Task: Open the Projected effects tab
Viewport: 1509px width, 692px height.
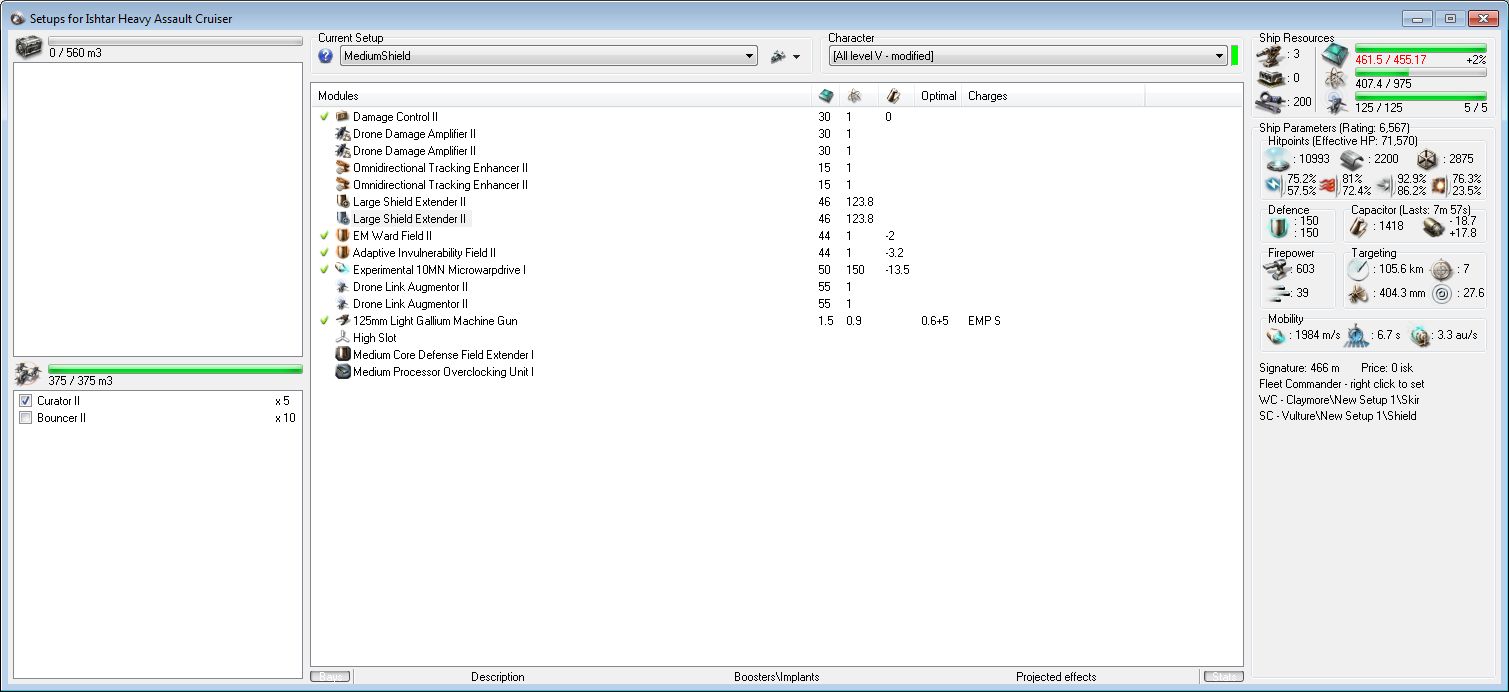Action: tap(1056, 677)
